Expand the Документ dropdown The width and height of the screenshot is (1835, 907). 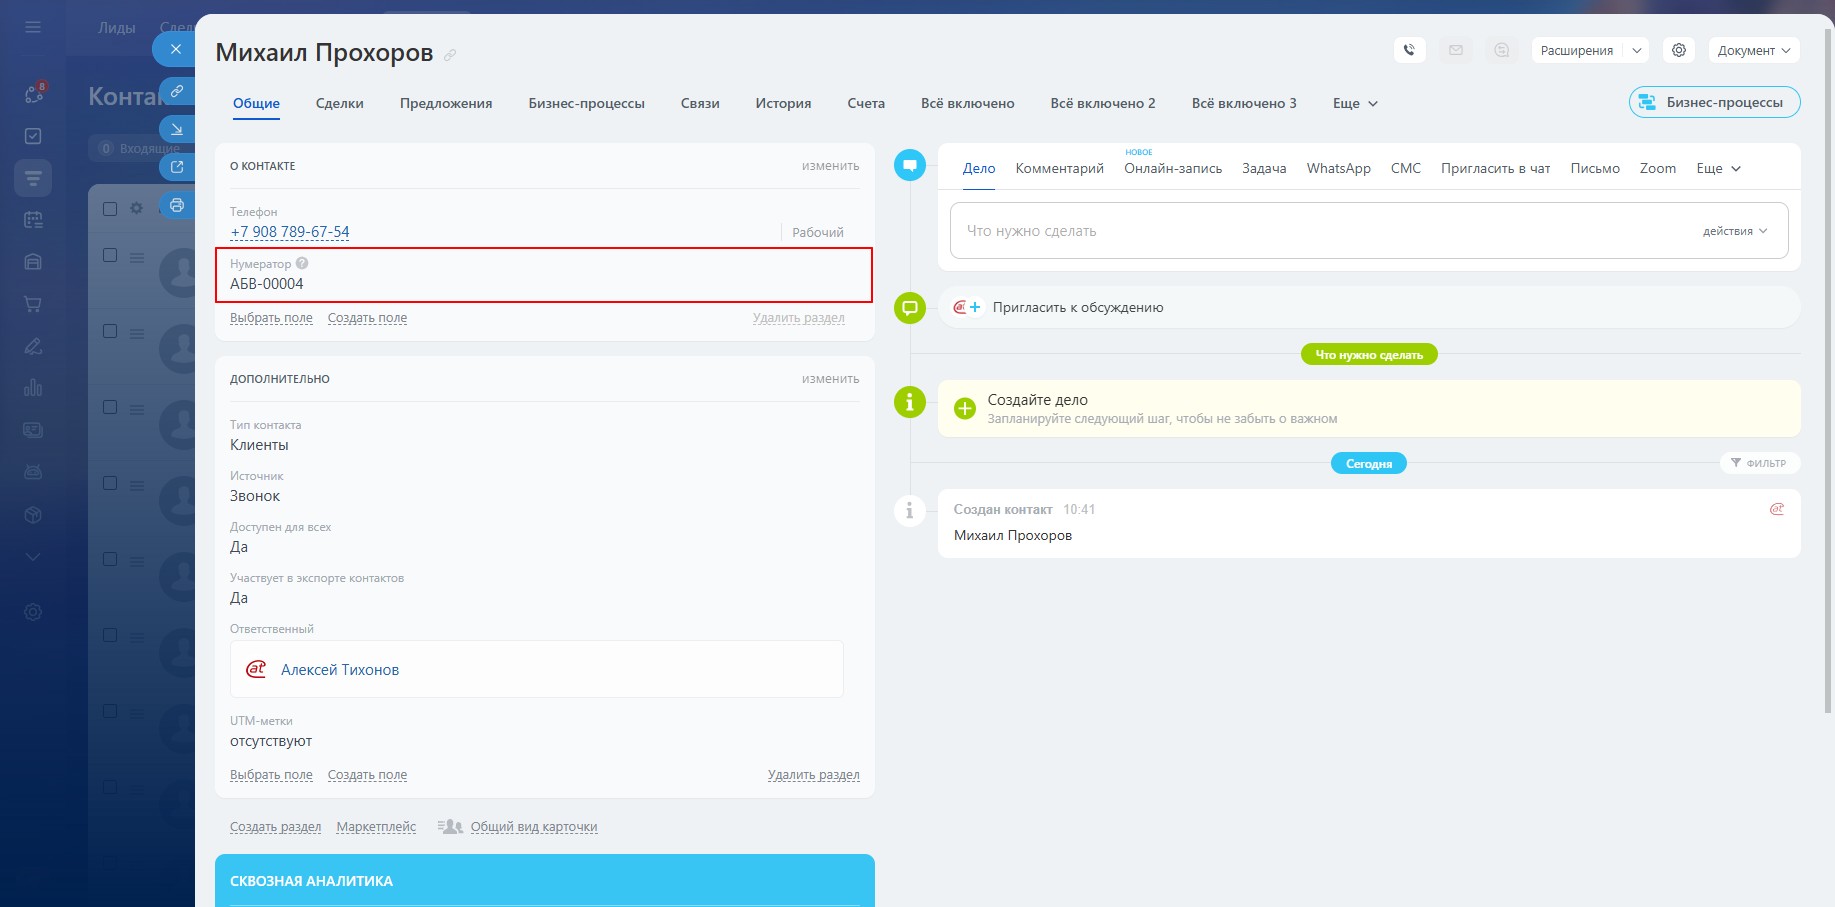click(x=1754, y=50)
